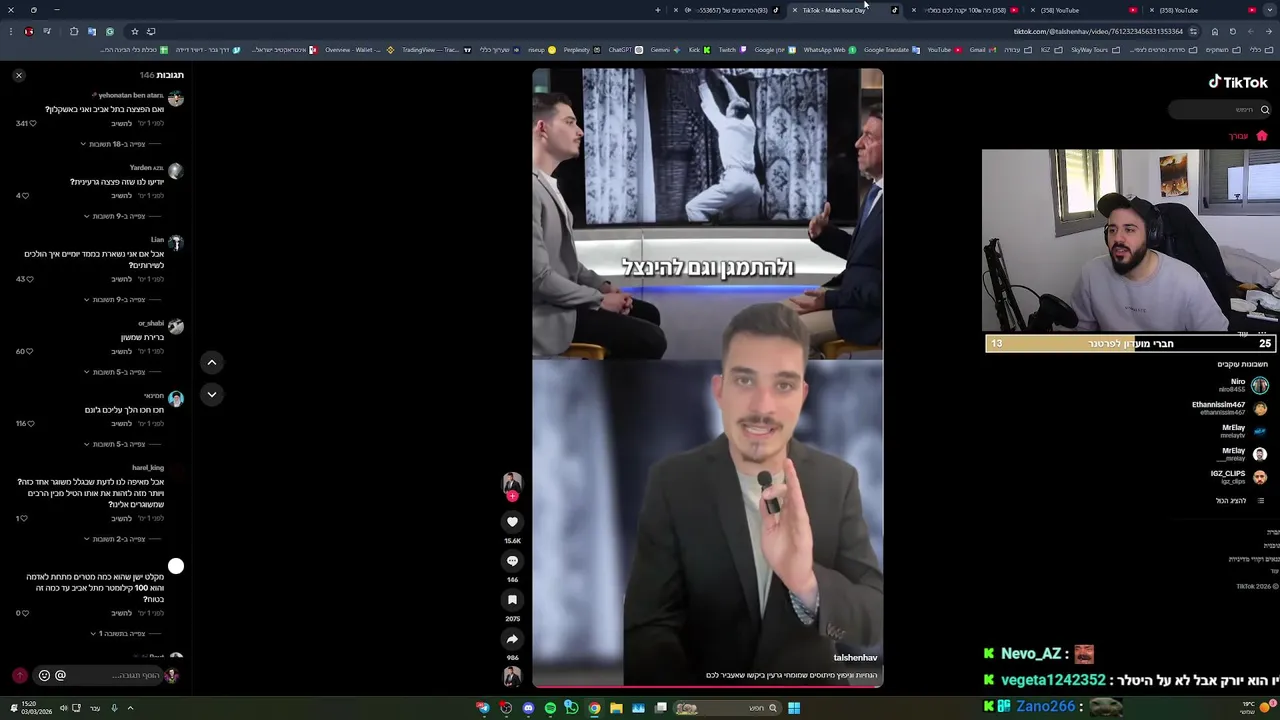Open the TikTok home house icon

[x=1261, y=136]
